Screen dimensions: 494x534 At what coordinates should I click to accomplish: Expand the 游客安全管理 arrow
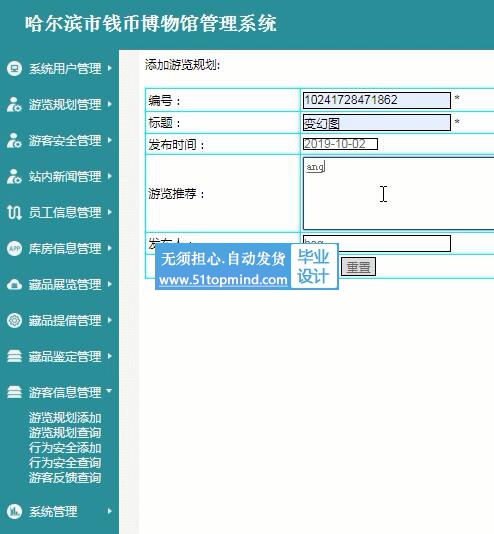point(110,140)
